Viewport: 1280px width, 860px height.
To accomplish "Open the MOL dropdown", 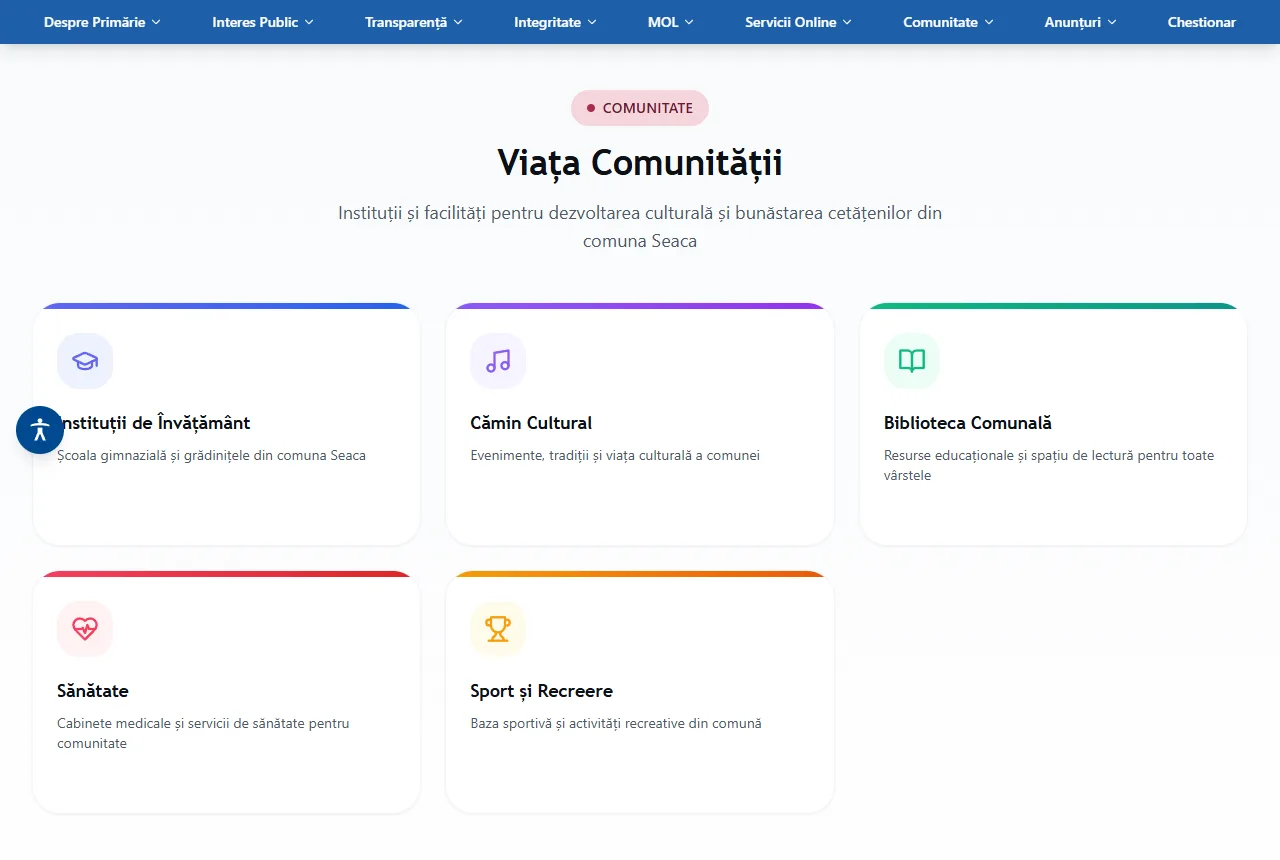I will [x=671, y=22].
